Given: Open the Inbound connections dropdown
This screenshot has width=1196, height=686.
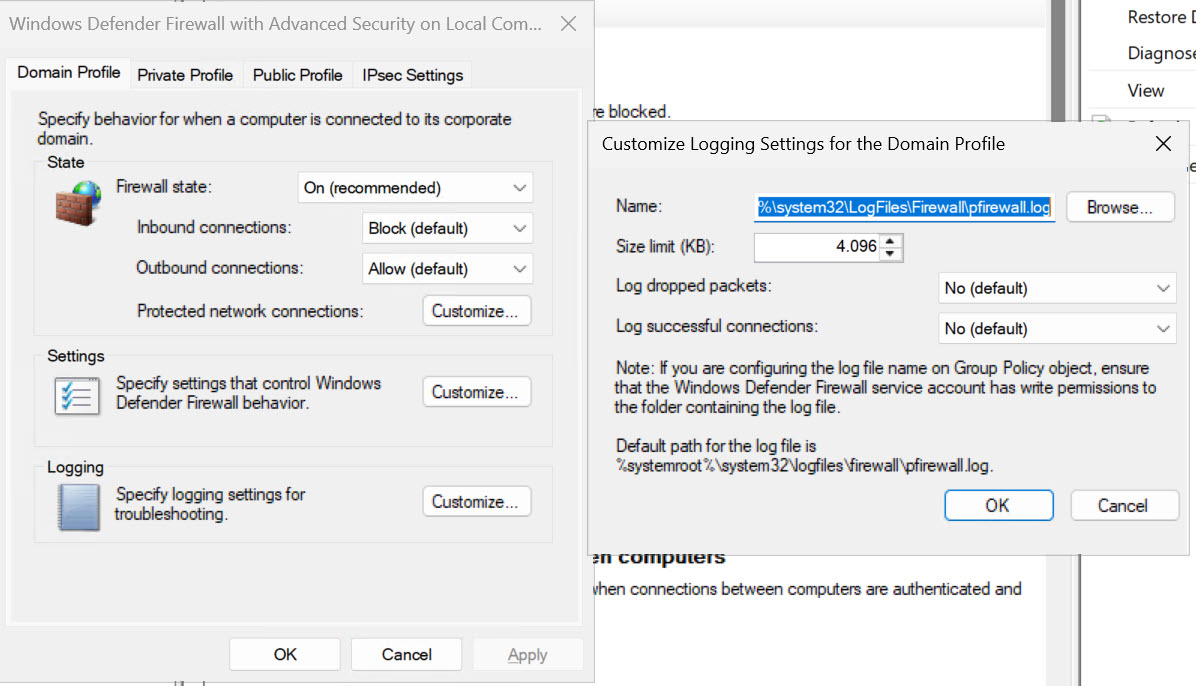Looking at the screenshot, I should click(447, 228).
